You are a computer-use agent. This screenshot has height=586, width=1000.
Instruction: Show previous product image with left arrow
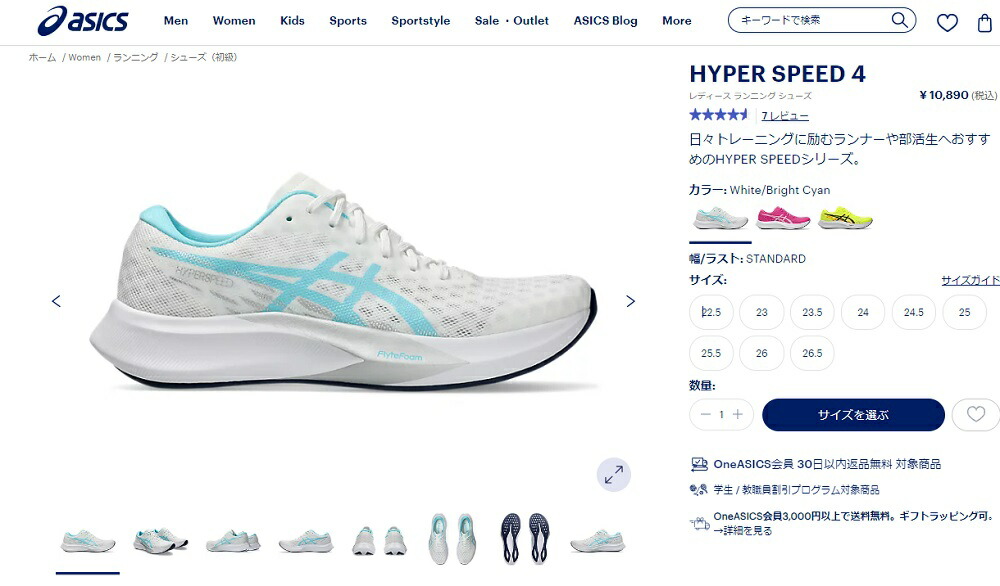(x=56, y=301)
